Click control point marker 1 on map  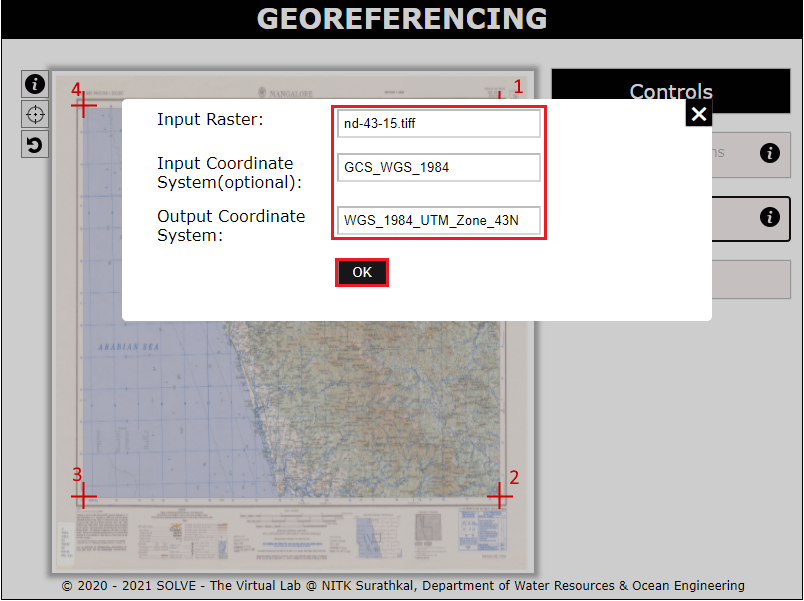pyautogui.click(x=501, y=95)
